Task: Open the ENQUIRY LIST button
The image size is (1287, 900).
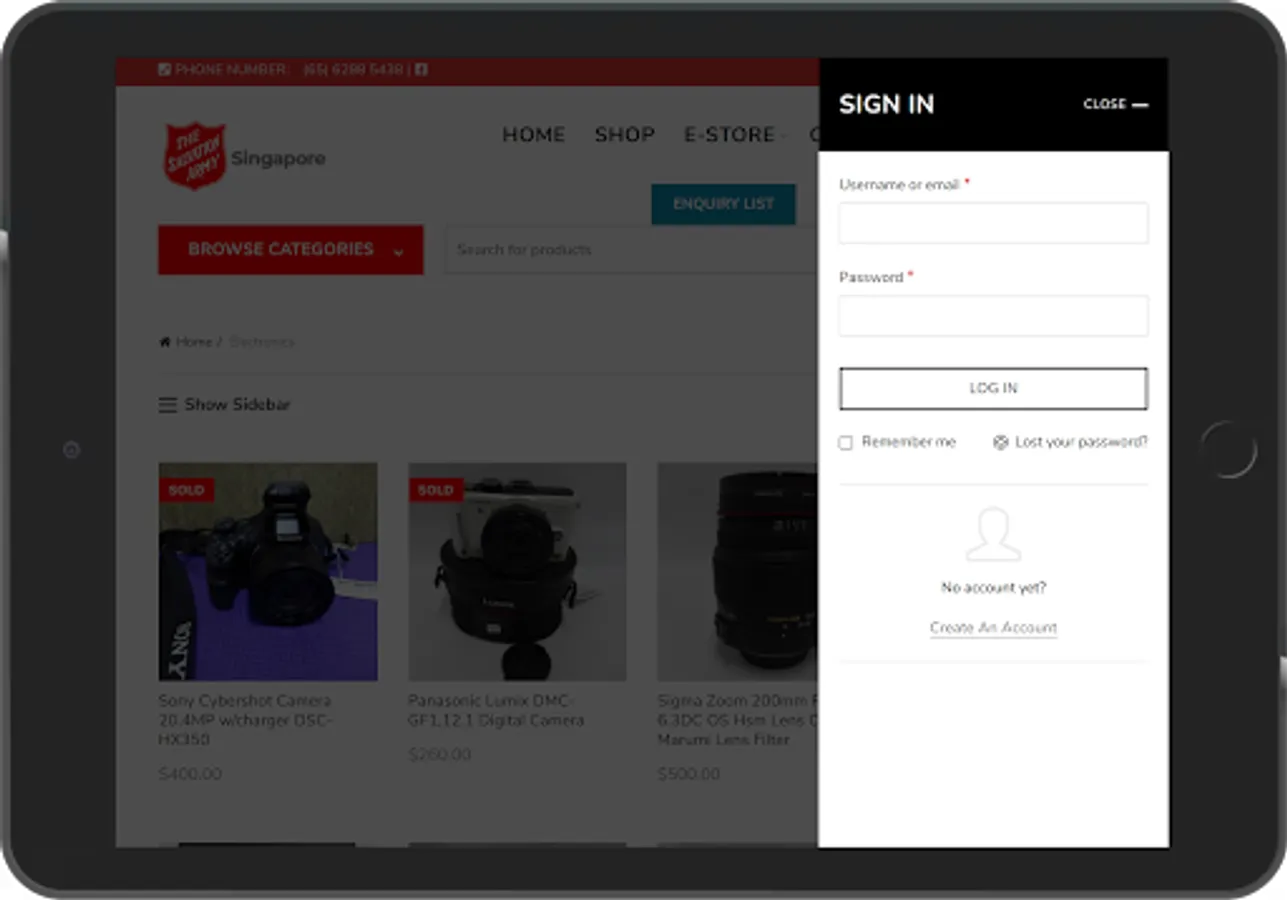Action: (x=724, y=204)
